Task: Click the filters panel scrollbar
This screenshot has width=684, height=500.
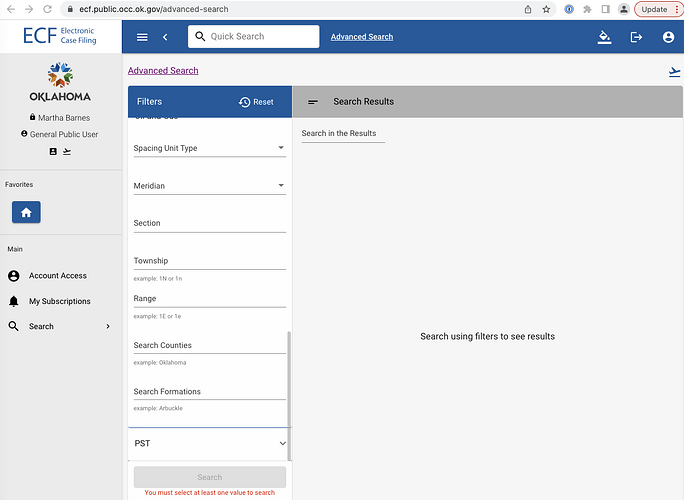Action: tap(289, 395)
